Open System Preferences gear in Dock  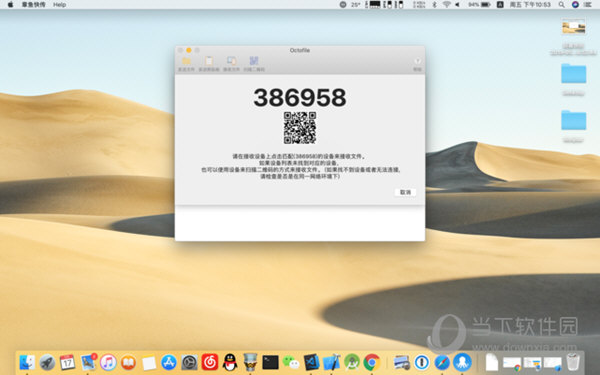pos(189,362)
